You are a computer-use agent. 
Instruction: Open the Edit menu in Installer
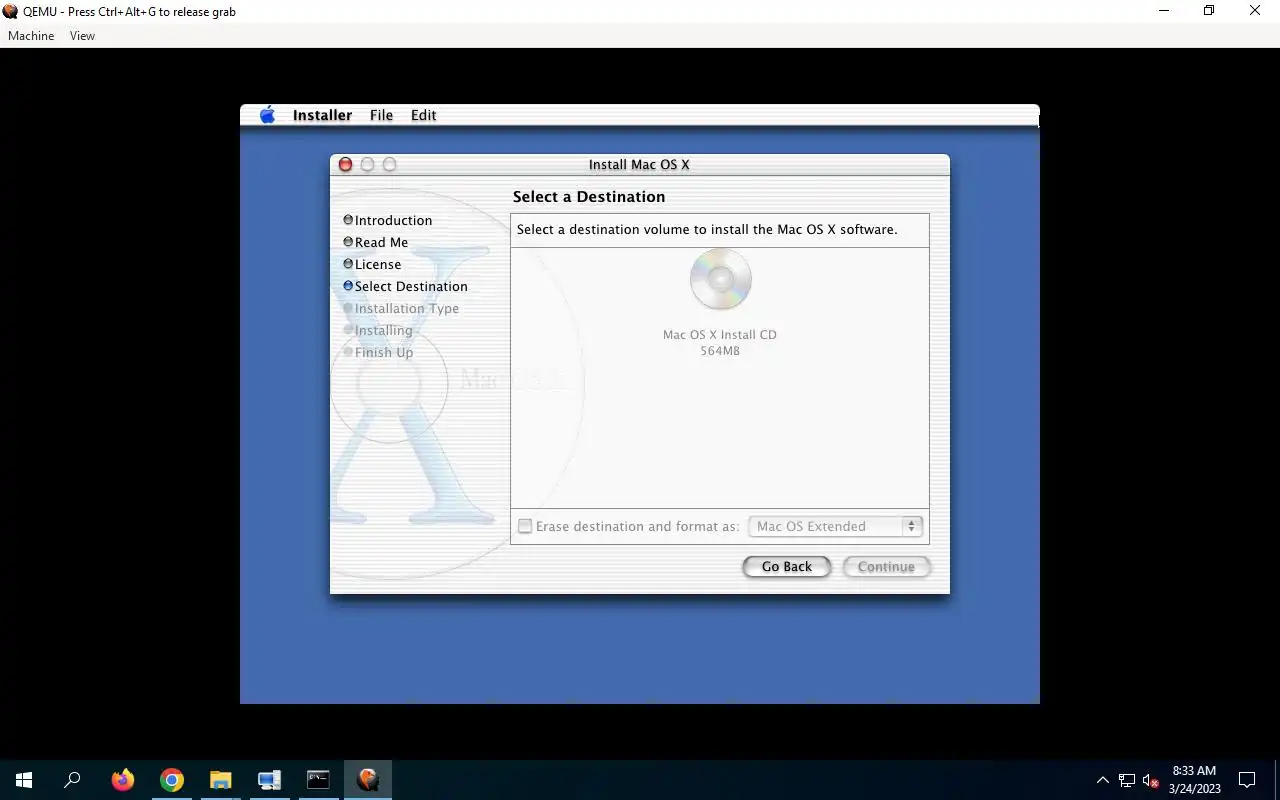pos(423,115)
